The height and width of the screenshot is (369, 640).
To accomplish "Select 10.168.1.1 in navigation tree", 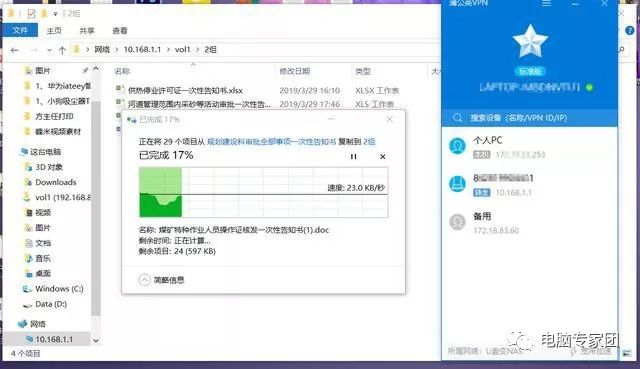I will pyautogui.click(x=54, y=339).
